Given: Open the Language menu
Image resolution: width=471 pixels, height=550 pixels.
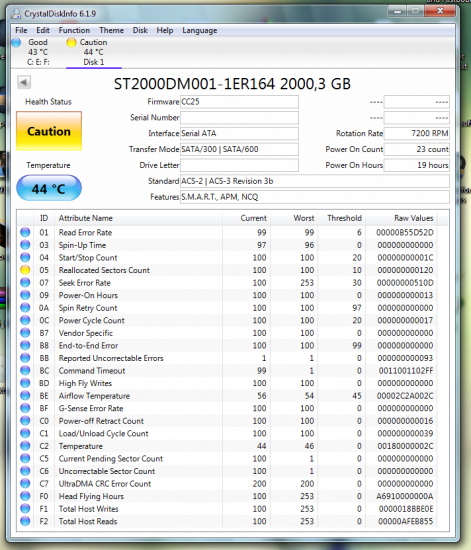Looking at the screenshot, I should 200,31.
